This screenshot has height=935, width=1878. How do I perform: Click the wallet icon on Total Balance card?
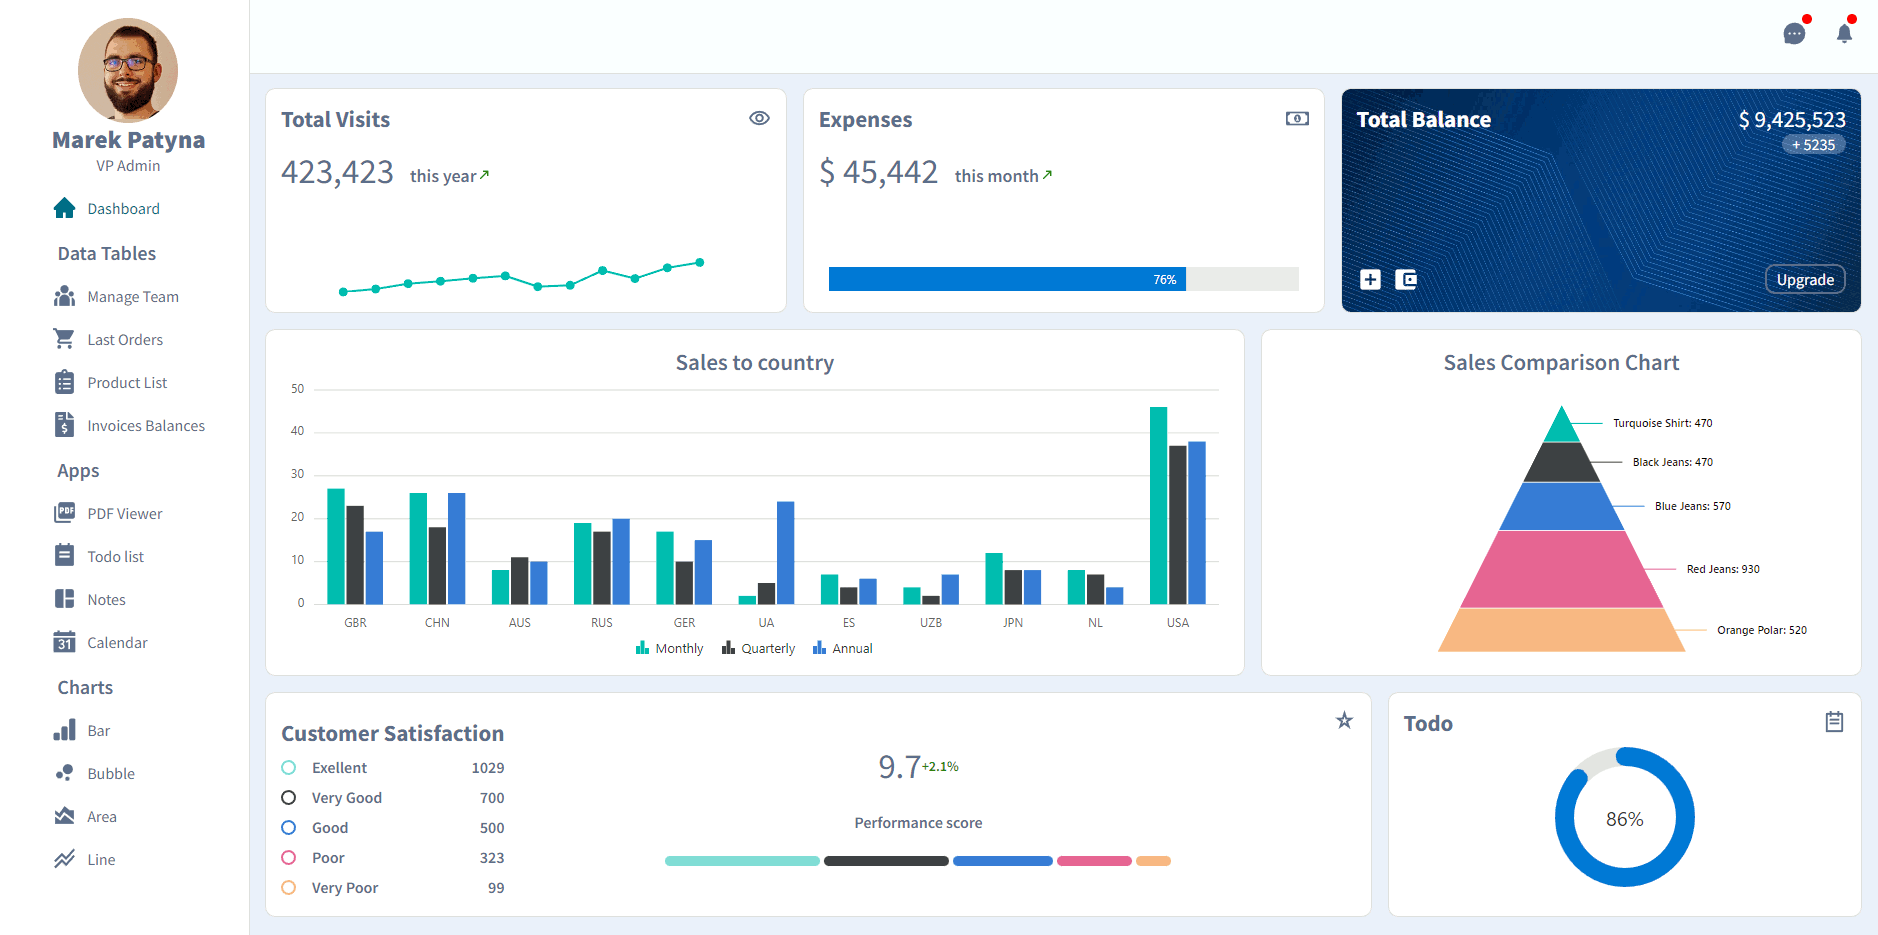[x=1406, y=279]
